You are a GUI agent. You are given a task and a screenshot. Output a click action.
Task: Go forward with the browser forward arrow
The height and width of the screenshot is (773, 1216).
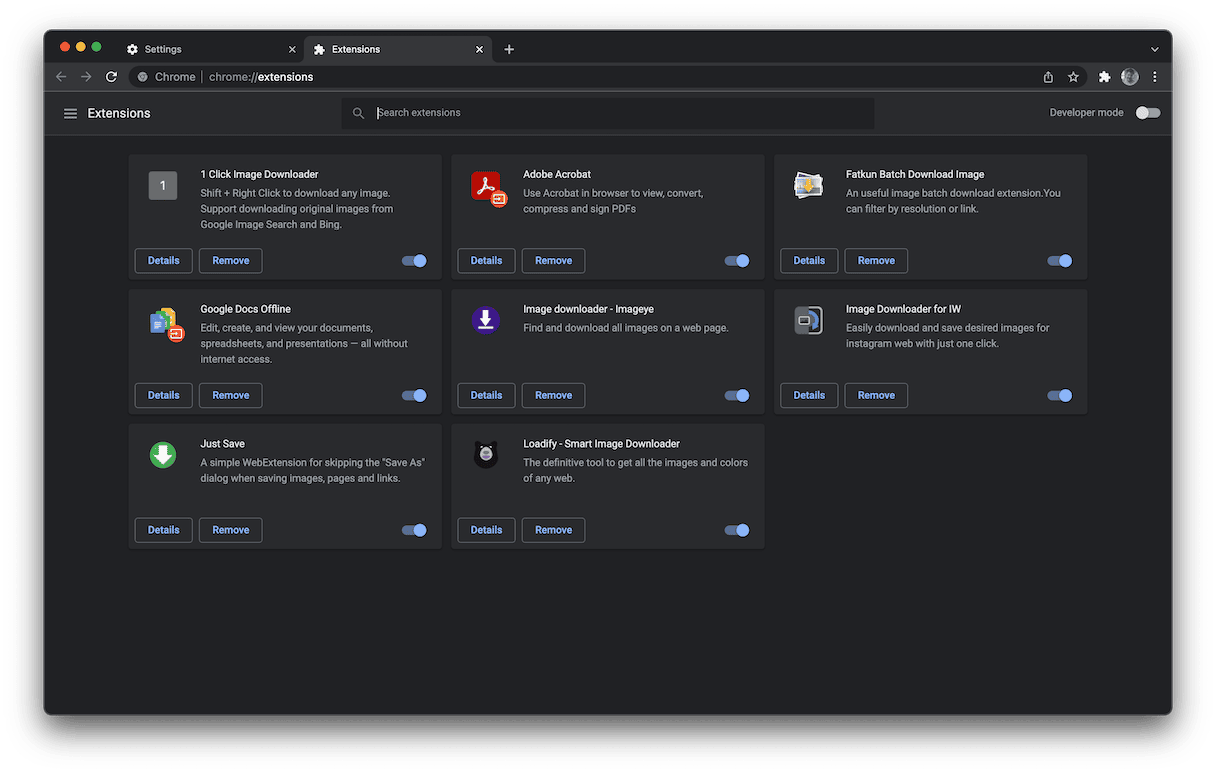[86, 77]
